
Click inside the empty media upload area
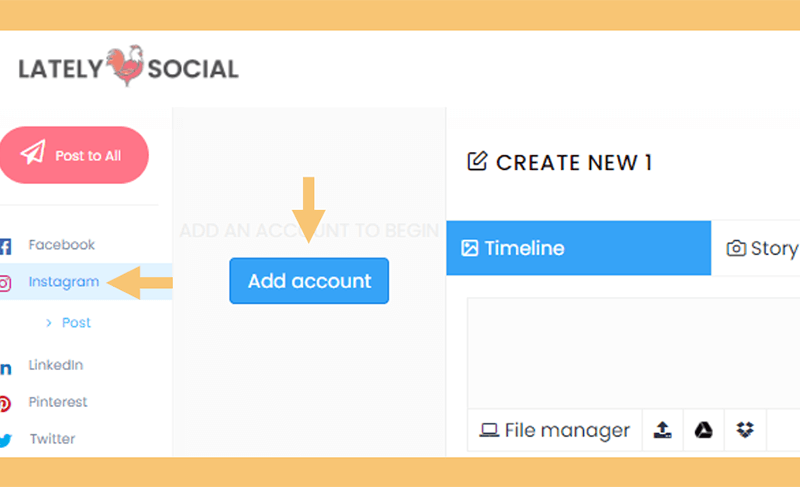pos(634,353)
